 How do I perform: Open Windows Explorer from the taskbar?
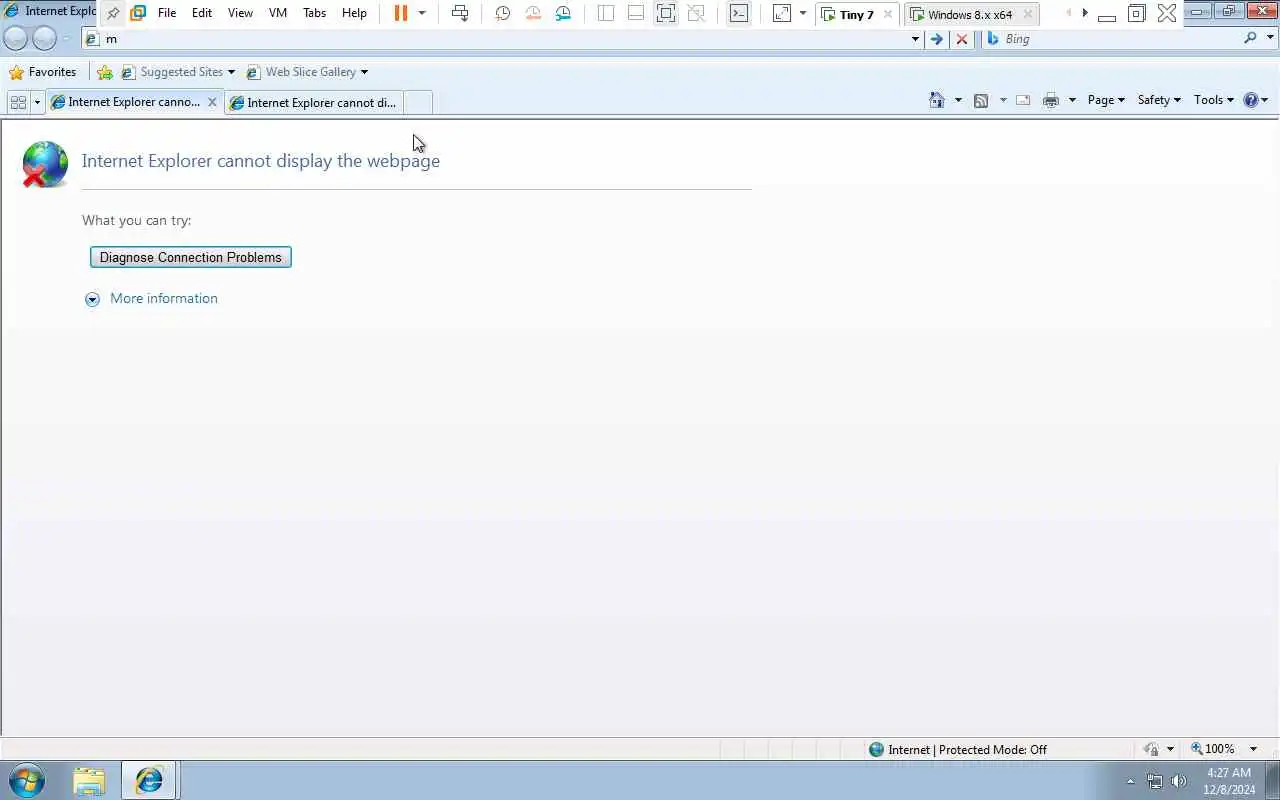click(x=89, y=780)
